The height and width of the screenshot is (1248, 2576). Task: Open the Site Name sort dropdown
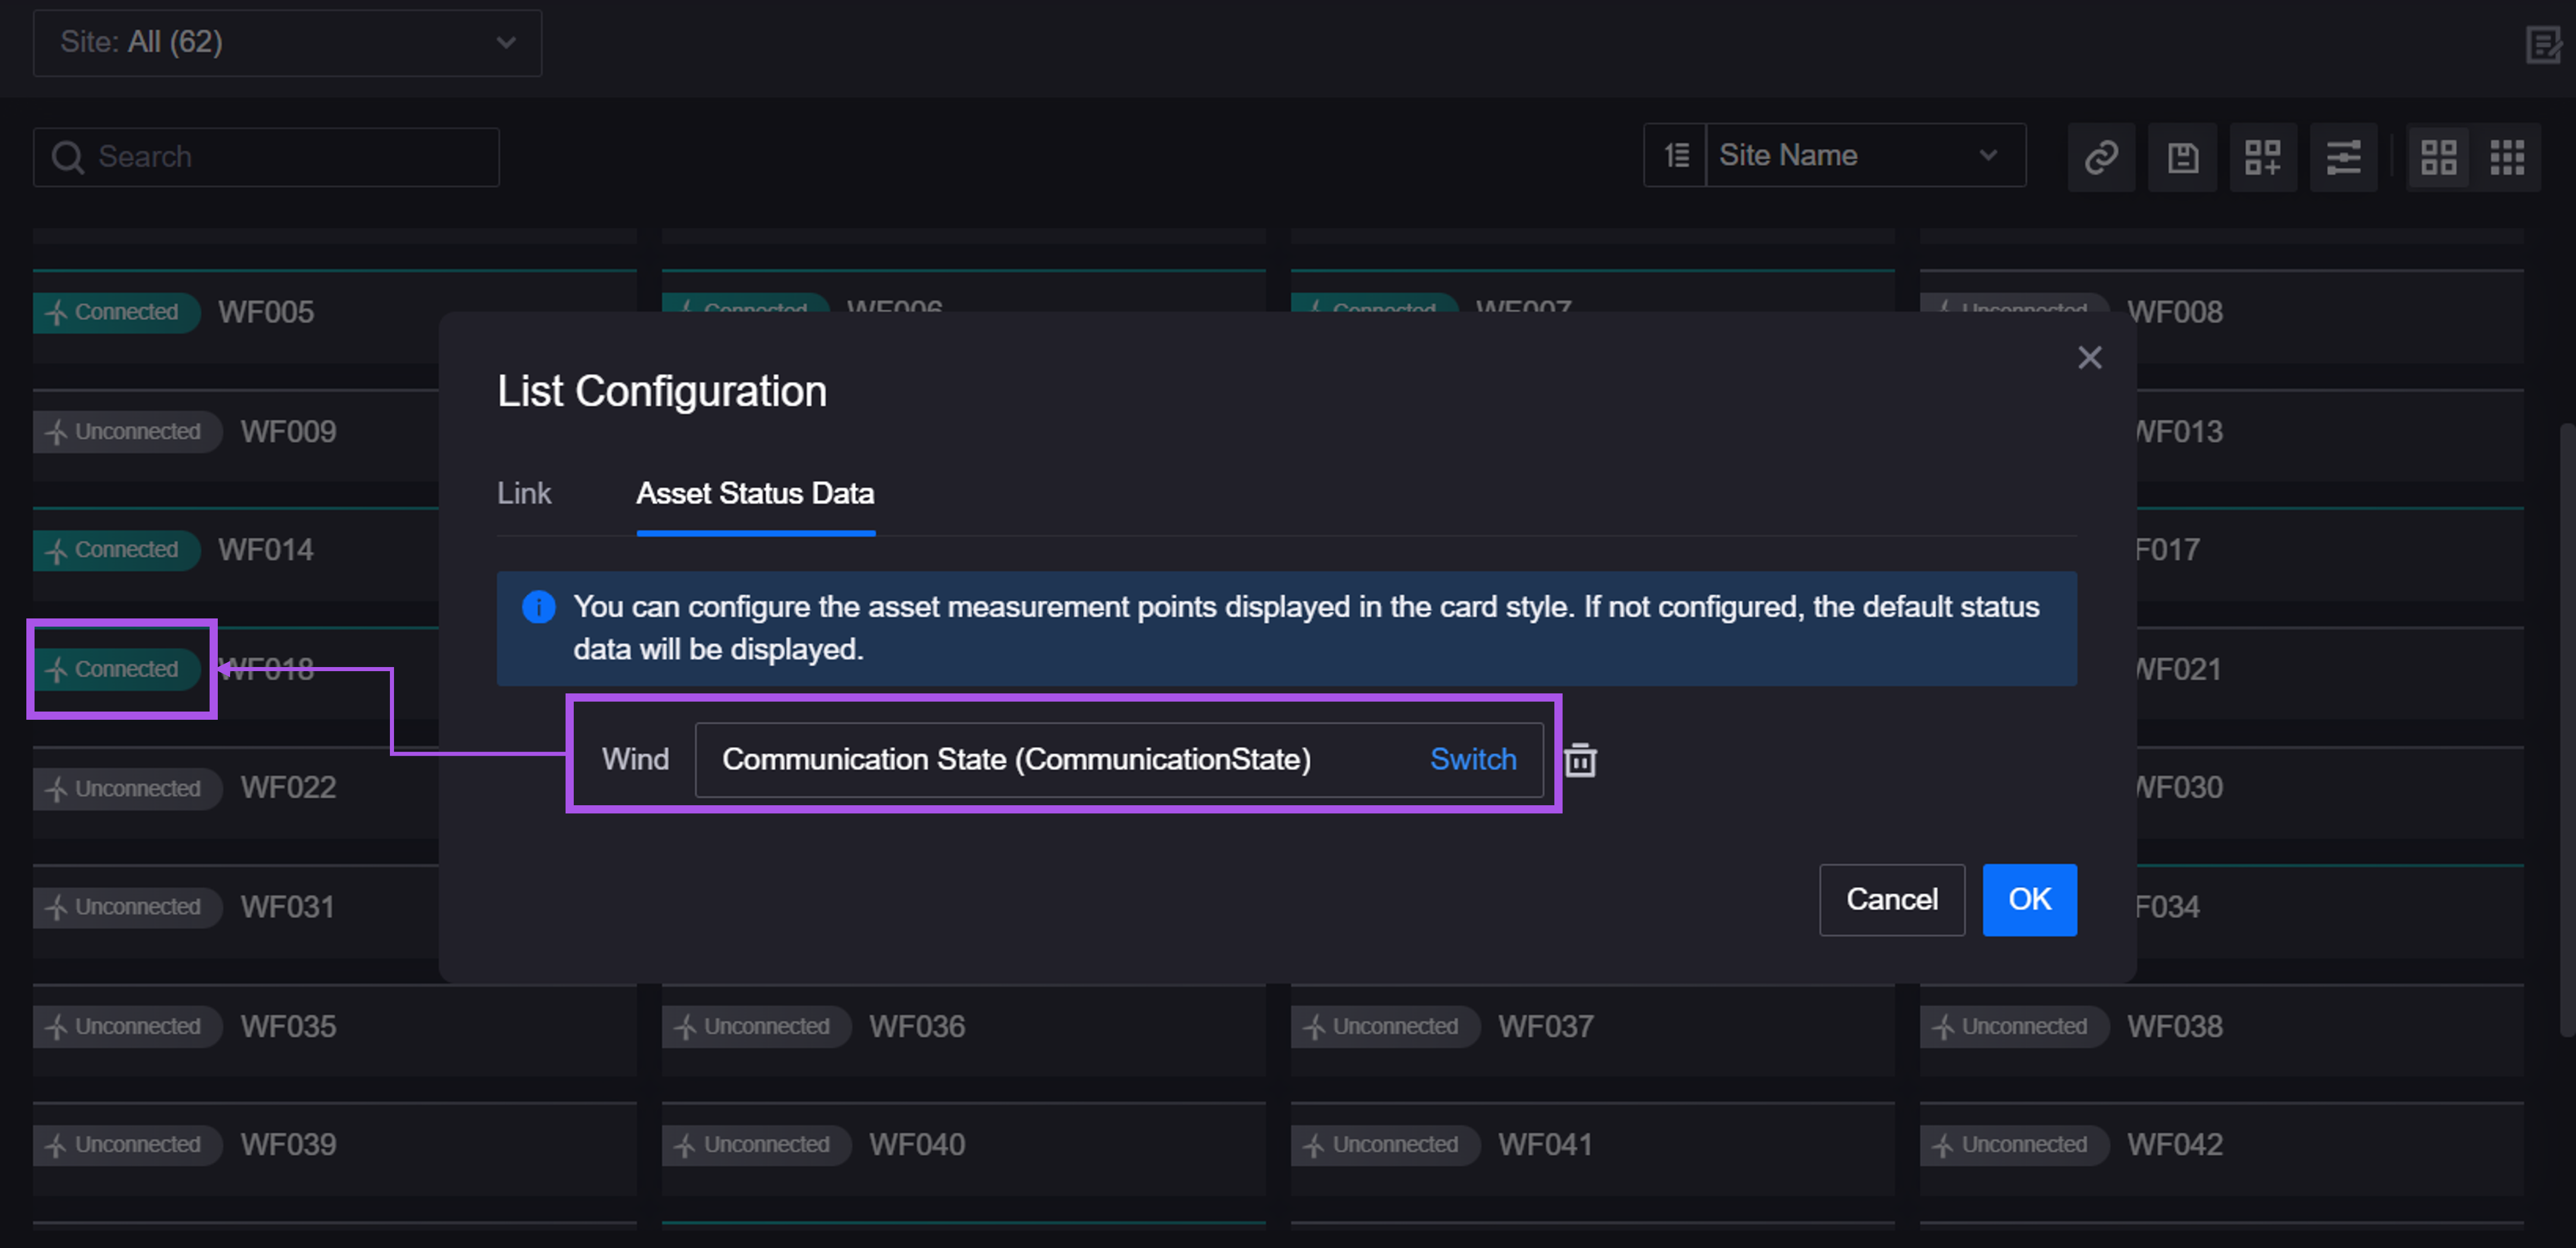point(1865,155)
